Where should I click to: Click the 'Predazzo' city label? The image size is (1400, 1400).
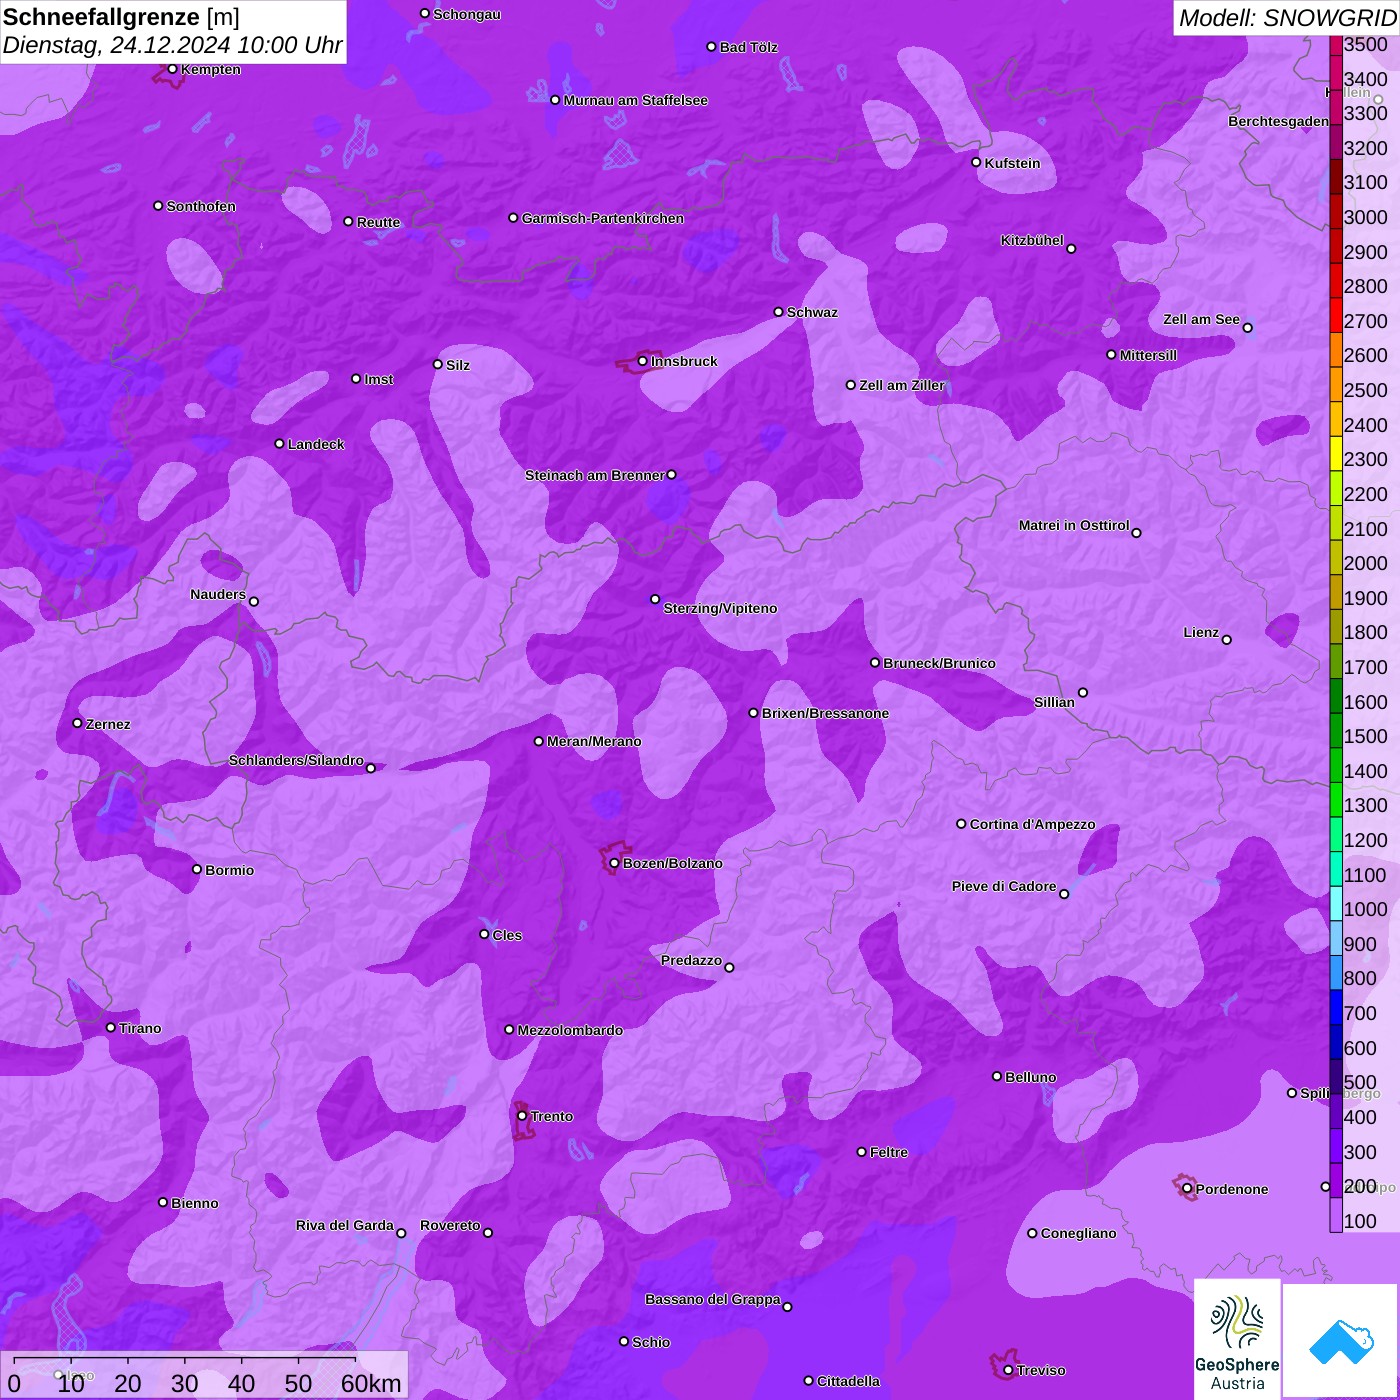(x=691, y=960)
